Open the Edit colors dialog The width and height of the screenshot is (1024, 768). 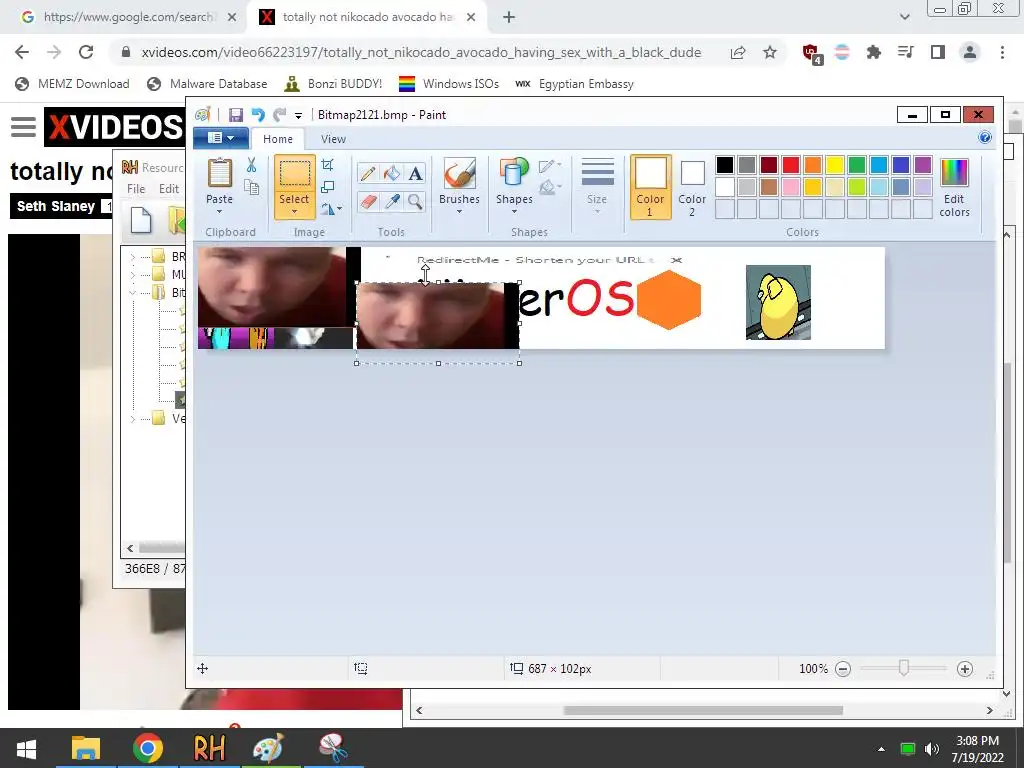pos(954,187)
